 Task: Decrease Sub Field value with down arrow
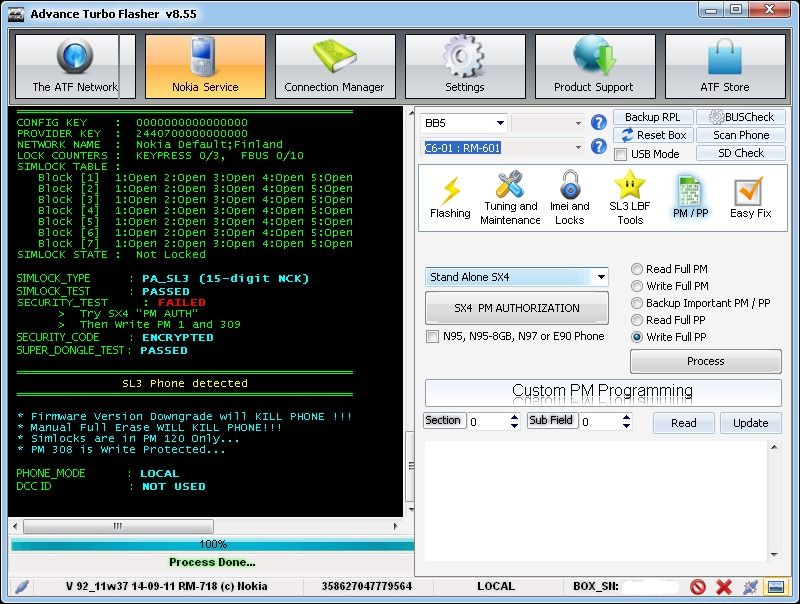[626, 425]
